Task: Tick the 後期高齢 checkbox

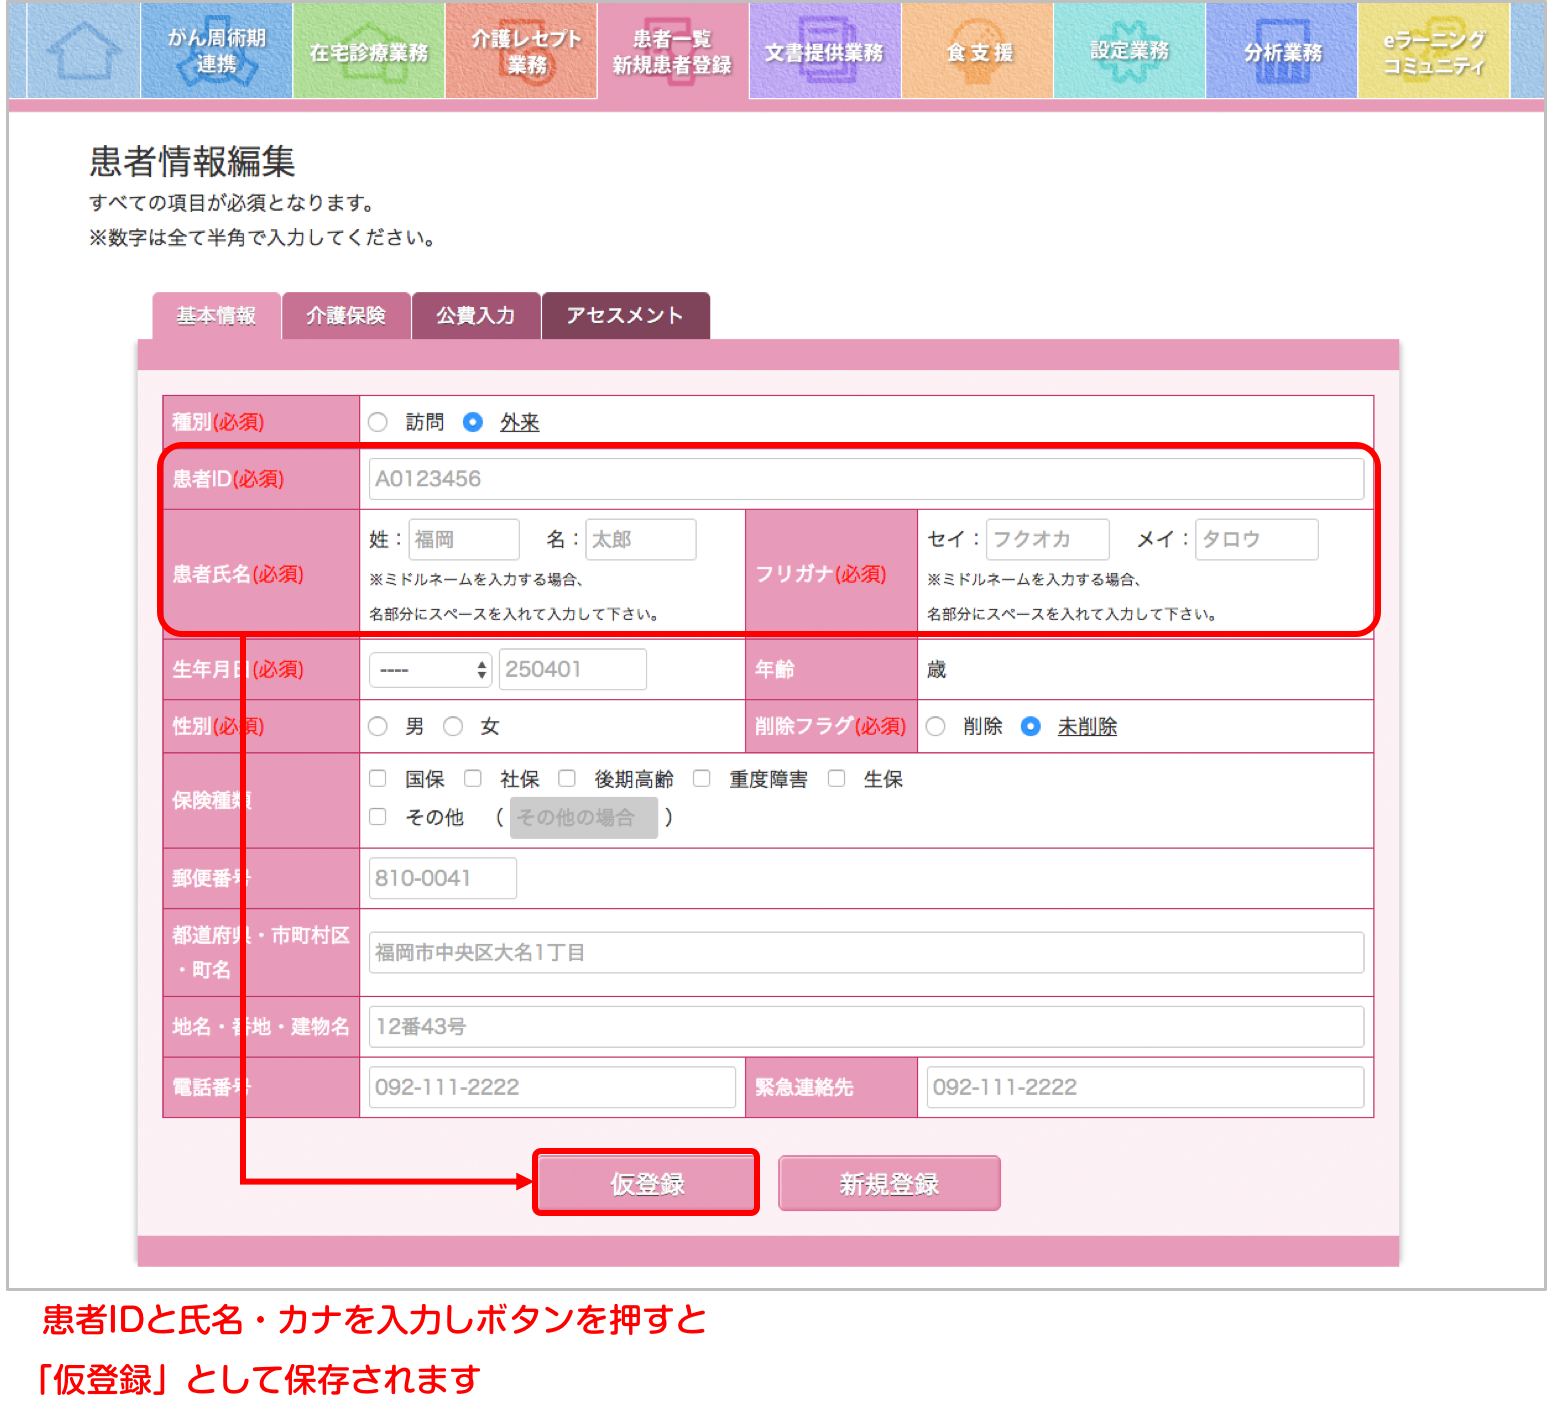Action: [x=567, y=778]
